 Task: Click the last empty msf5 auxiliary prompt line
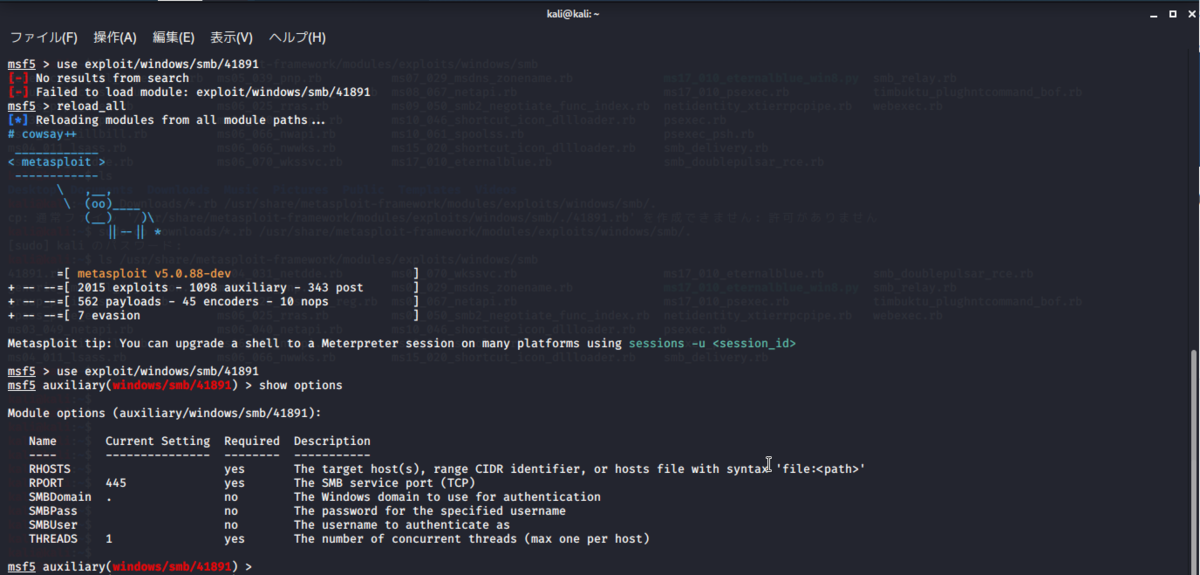click(x=130, y=567)
